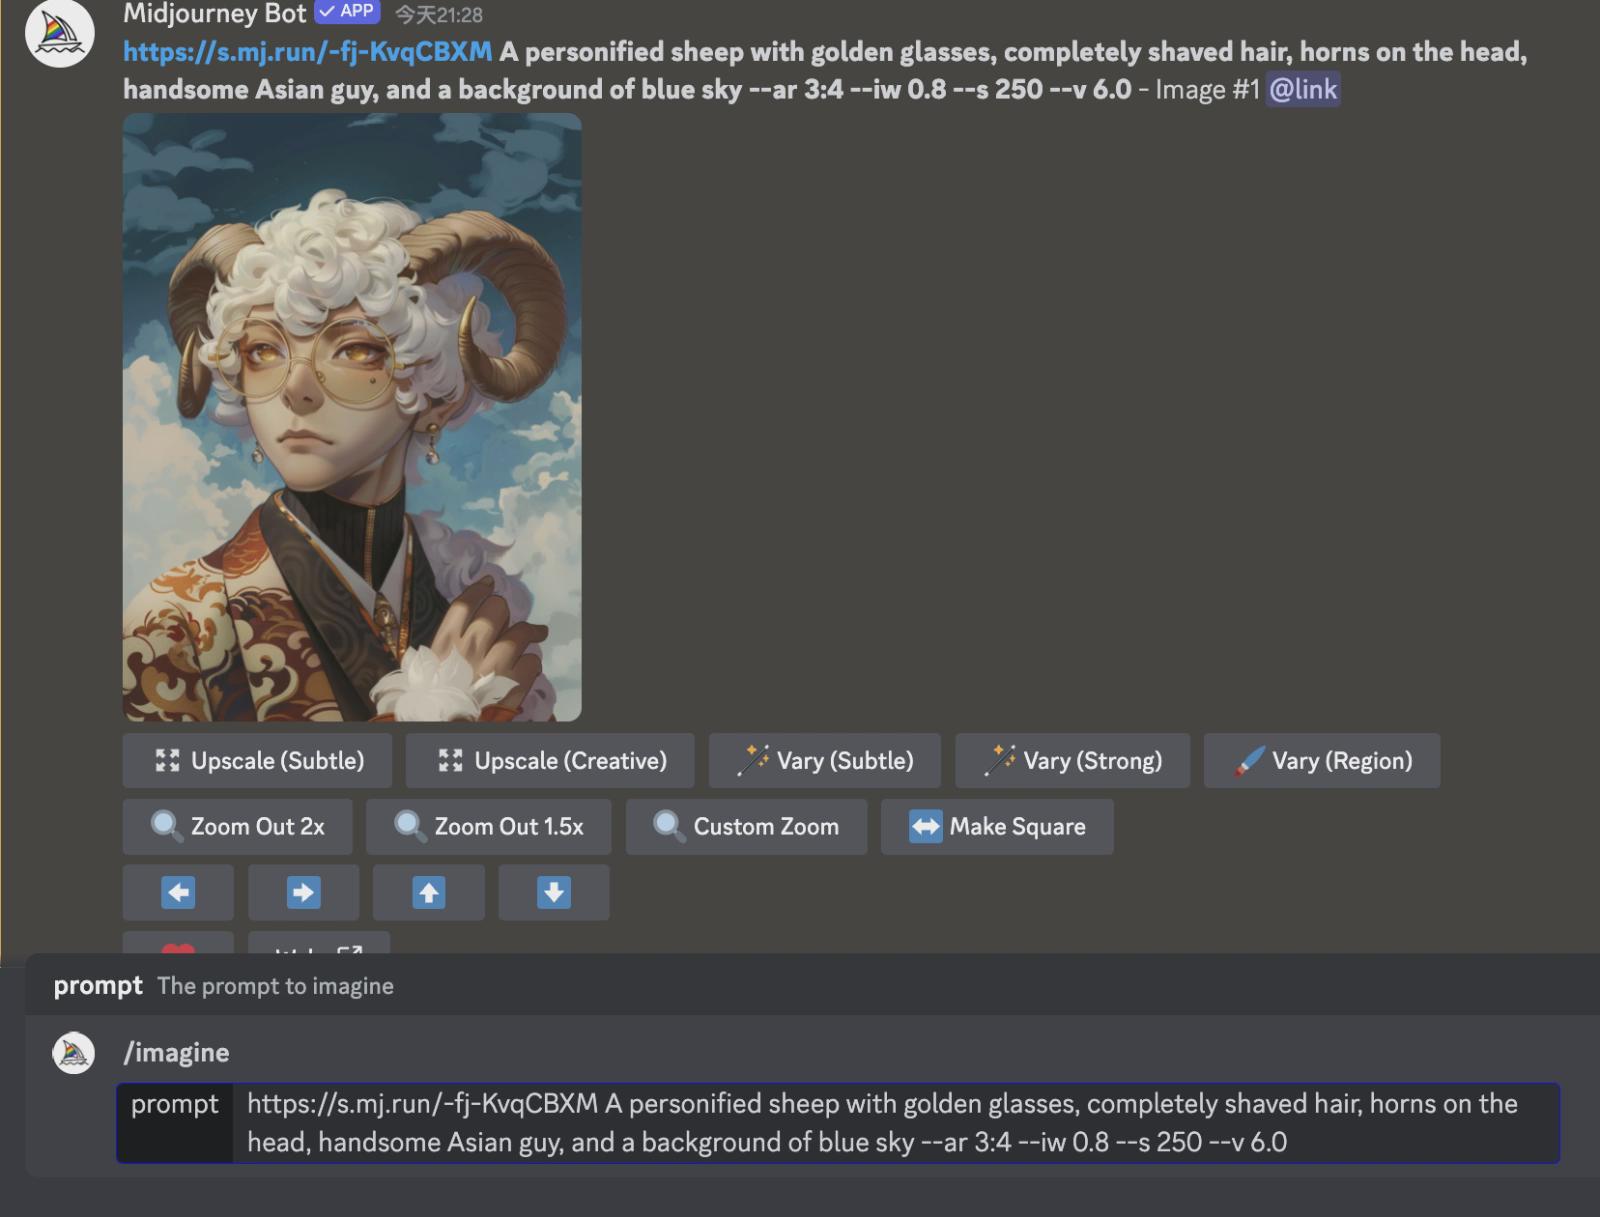Click Vary (Subtle) button
This screenshot has width=1600, height=1217.
click(825, 760)
